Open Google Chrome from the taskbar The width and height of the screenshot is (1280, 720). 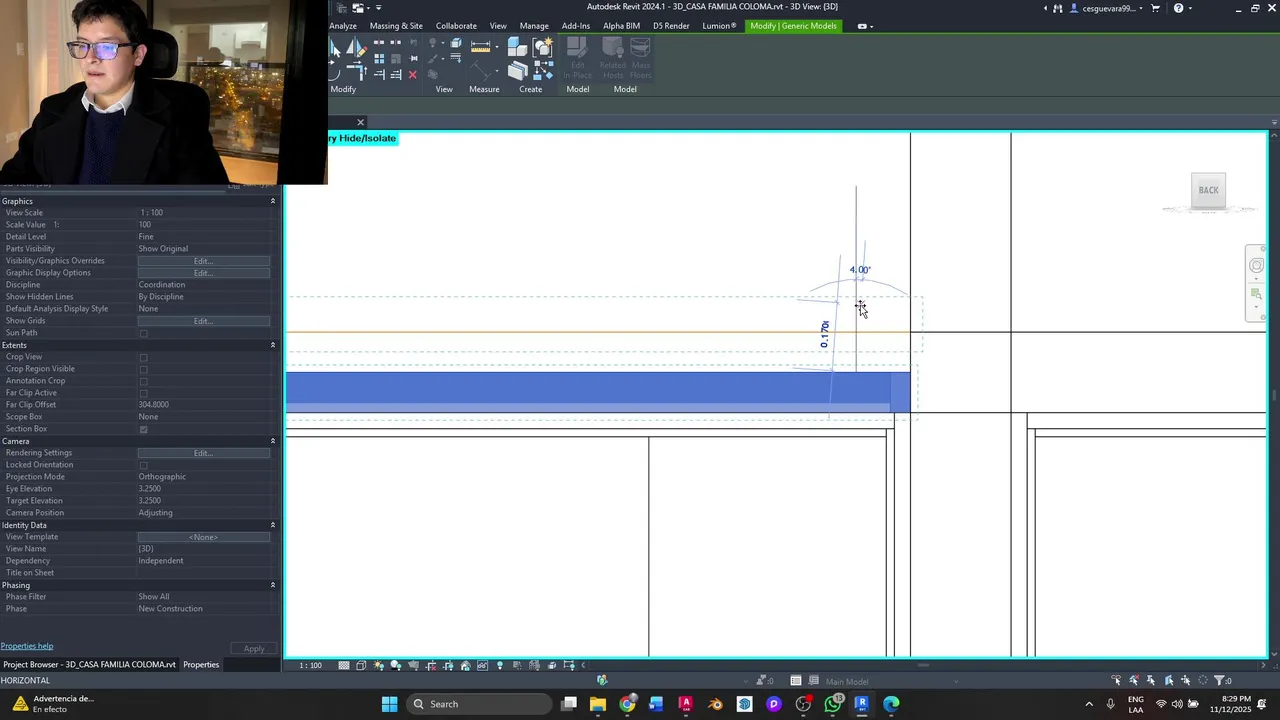(627, 704)
